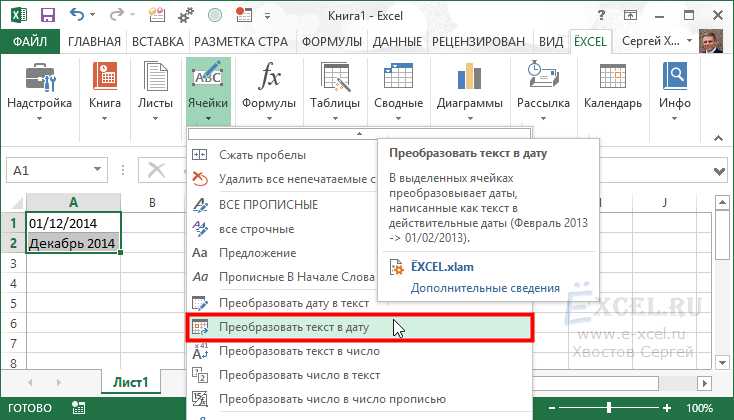Open the Таблицы ribbon menu
This screenshot has width=734, height=420.
(335, 91)
